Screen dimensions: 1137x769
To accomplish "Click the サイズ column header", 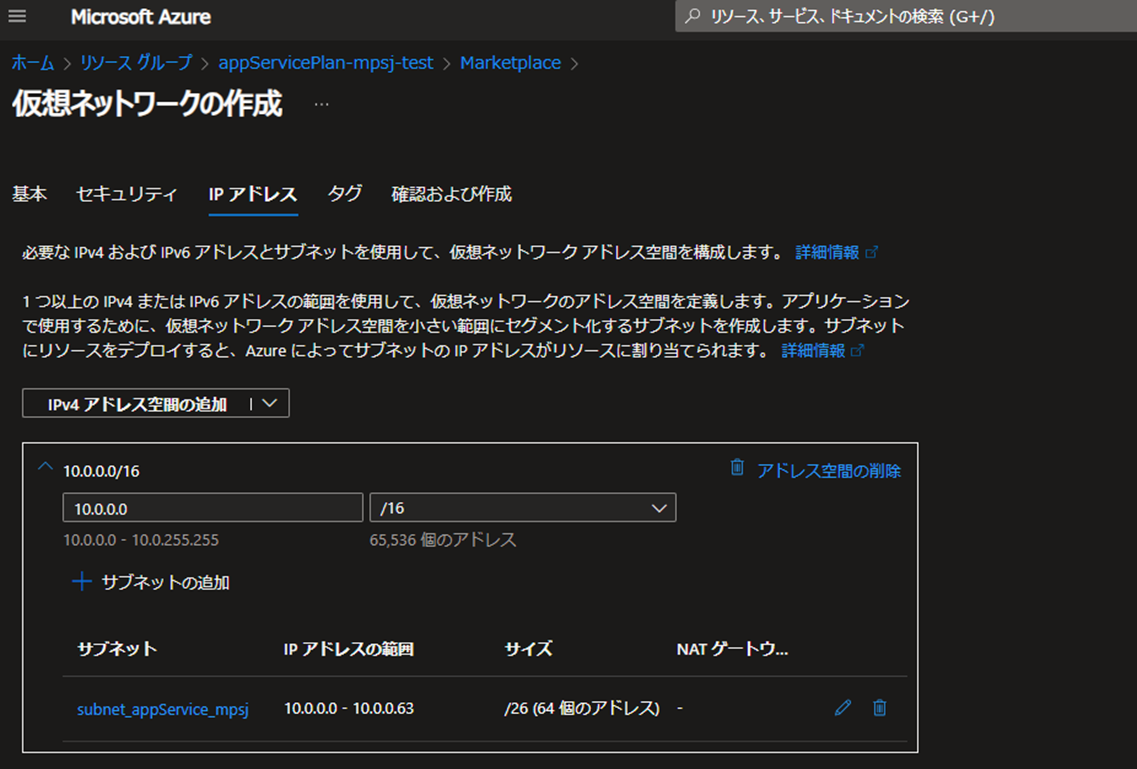I will tap(528, 649).
